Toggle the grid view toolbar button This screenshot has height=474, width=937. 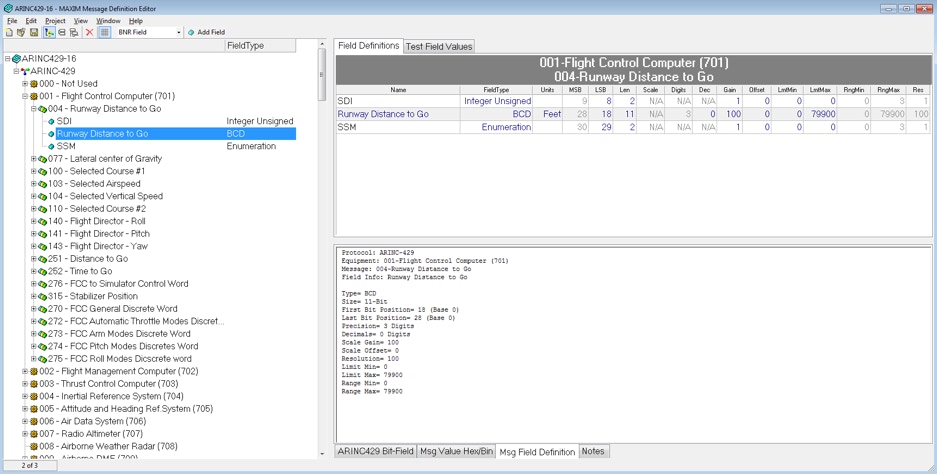pos(105,32)
